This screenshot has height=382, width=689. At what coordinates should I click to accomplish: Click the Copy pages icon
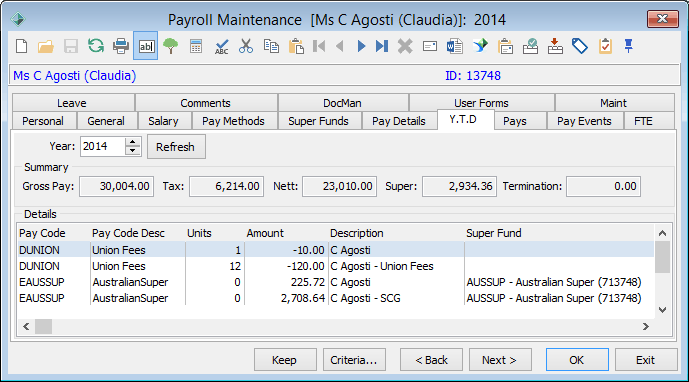click(271, 46)
